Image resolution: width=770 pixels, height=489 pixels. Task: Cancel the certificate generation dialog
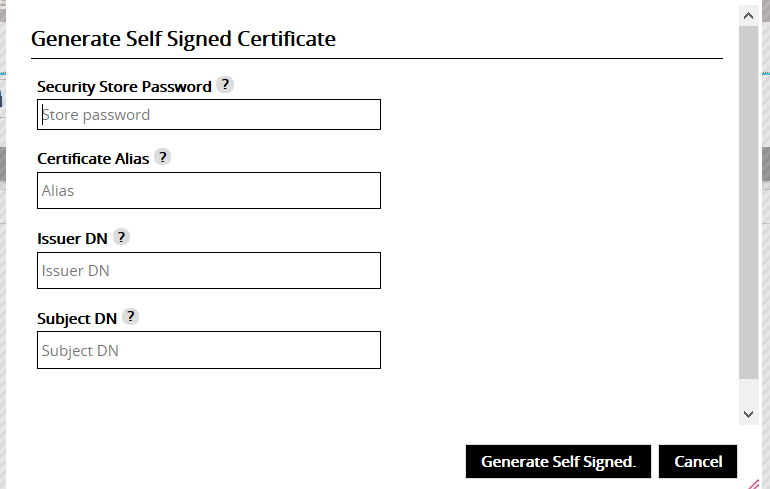coord(698,462)
